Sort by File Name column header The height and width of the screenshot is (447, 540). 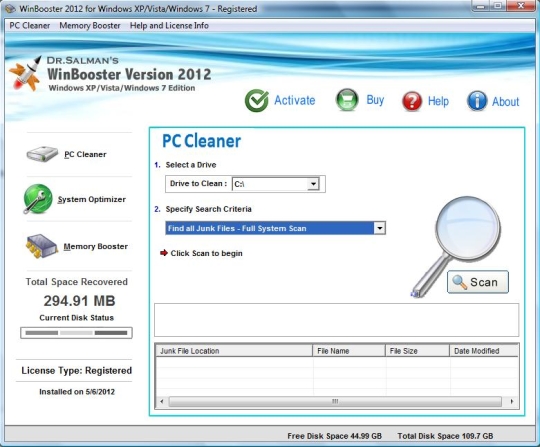click(x=349, y=351)
